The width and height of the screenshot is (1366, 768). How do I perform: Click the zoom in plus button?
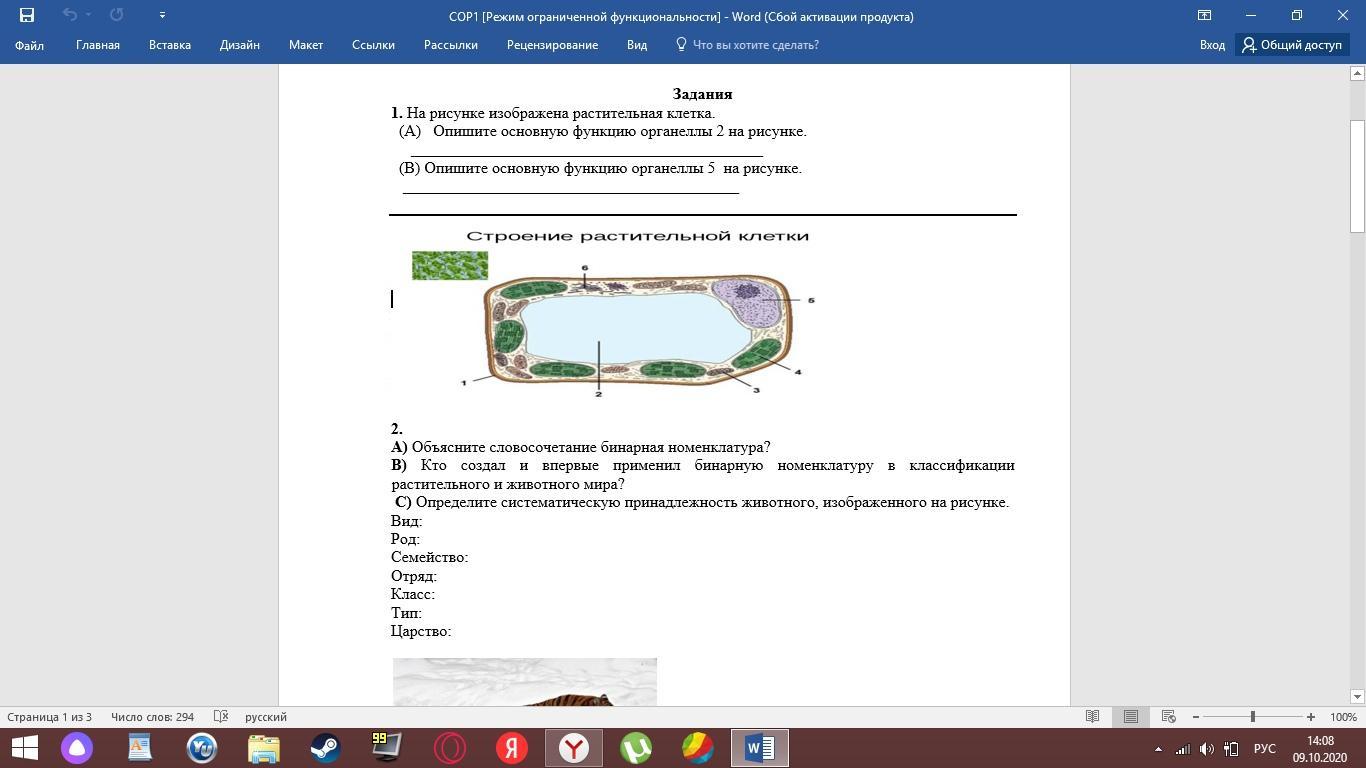(1310, 717)
